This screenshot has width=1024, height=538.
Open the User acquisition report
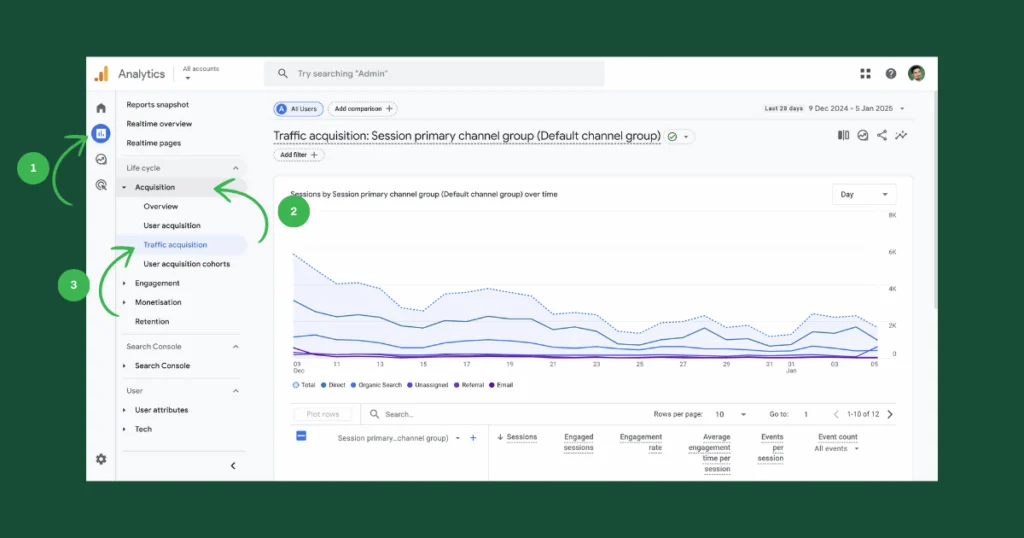[x=172, y=225]
